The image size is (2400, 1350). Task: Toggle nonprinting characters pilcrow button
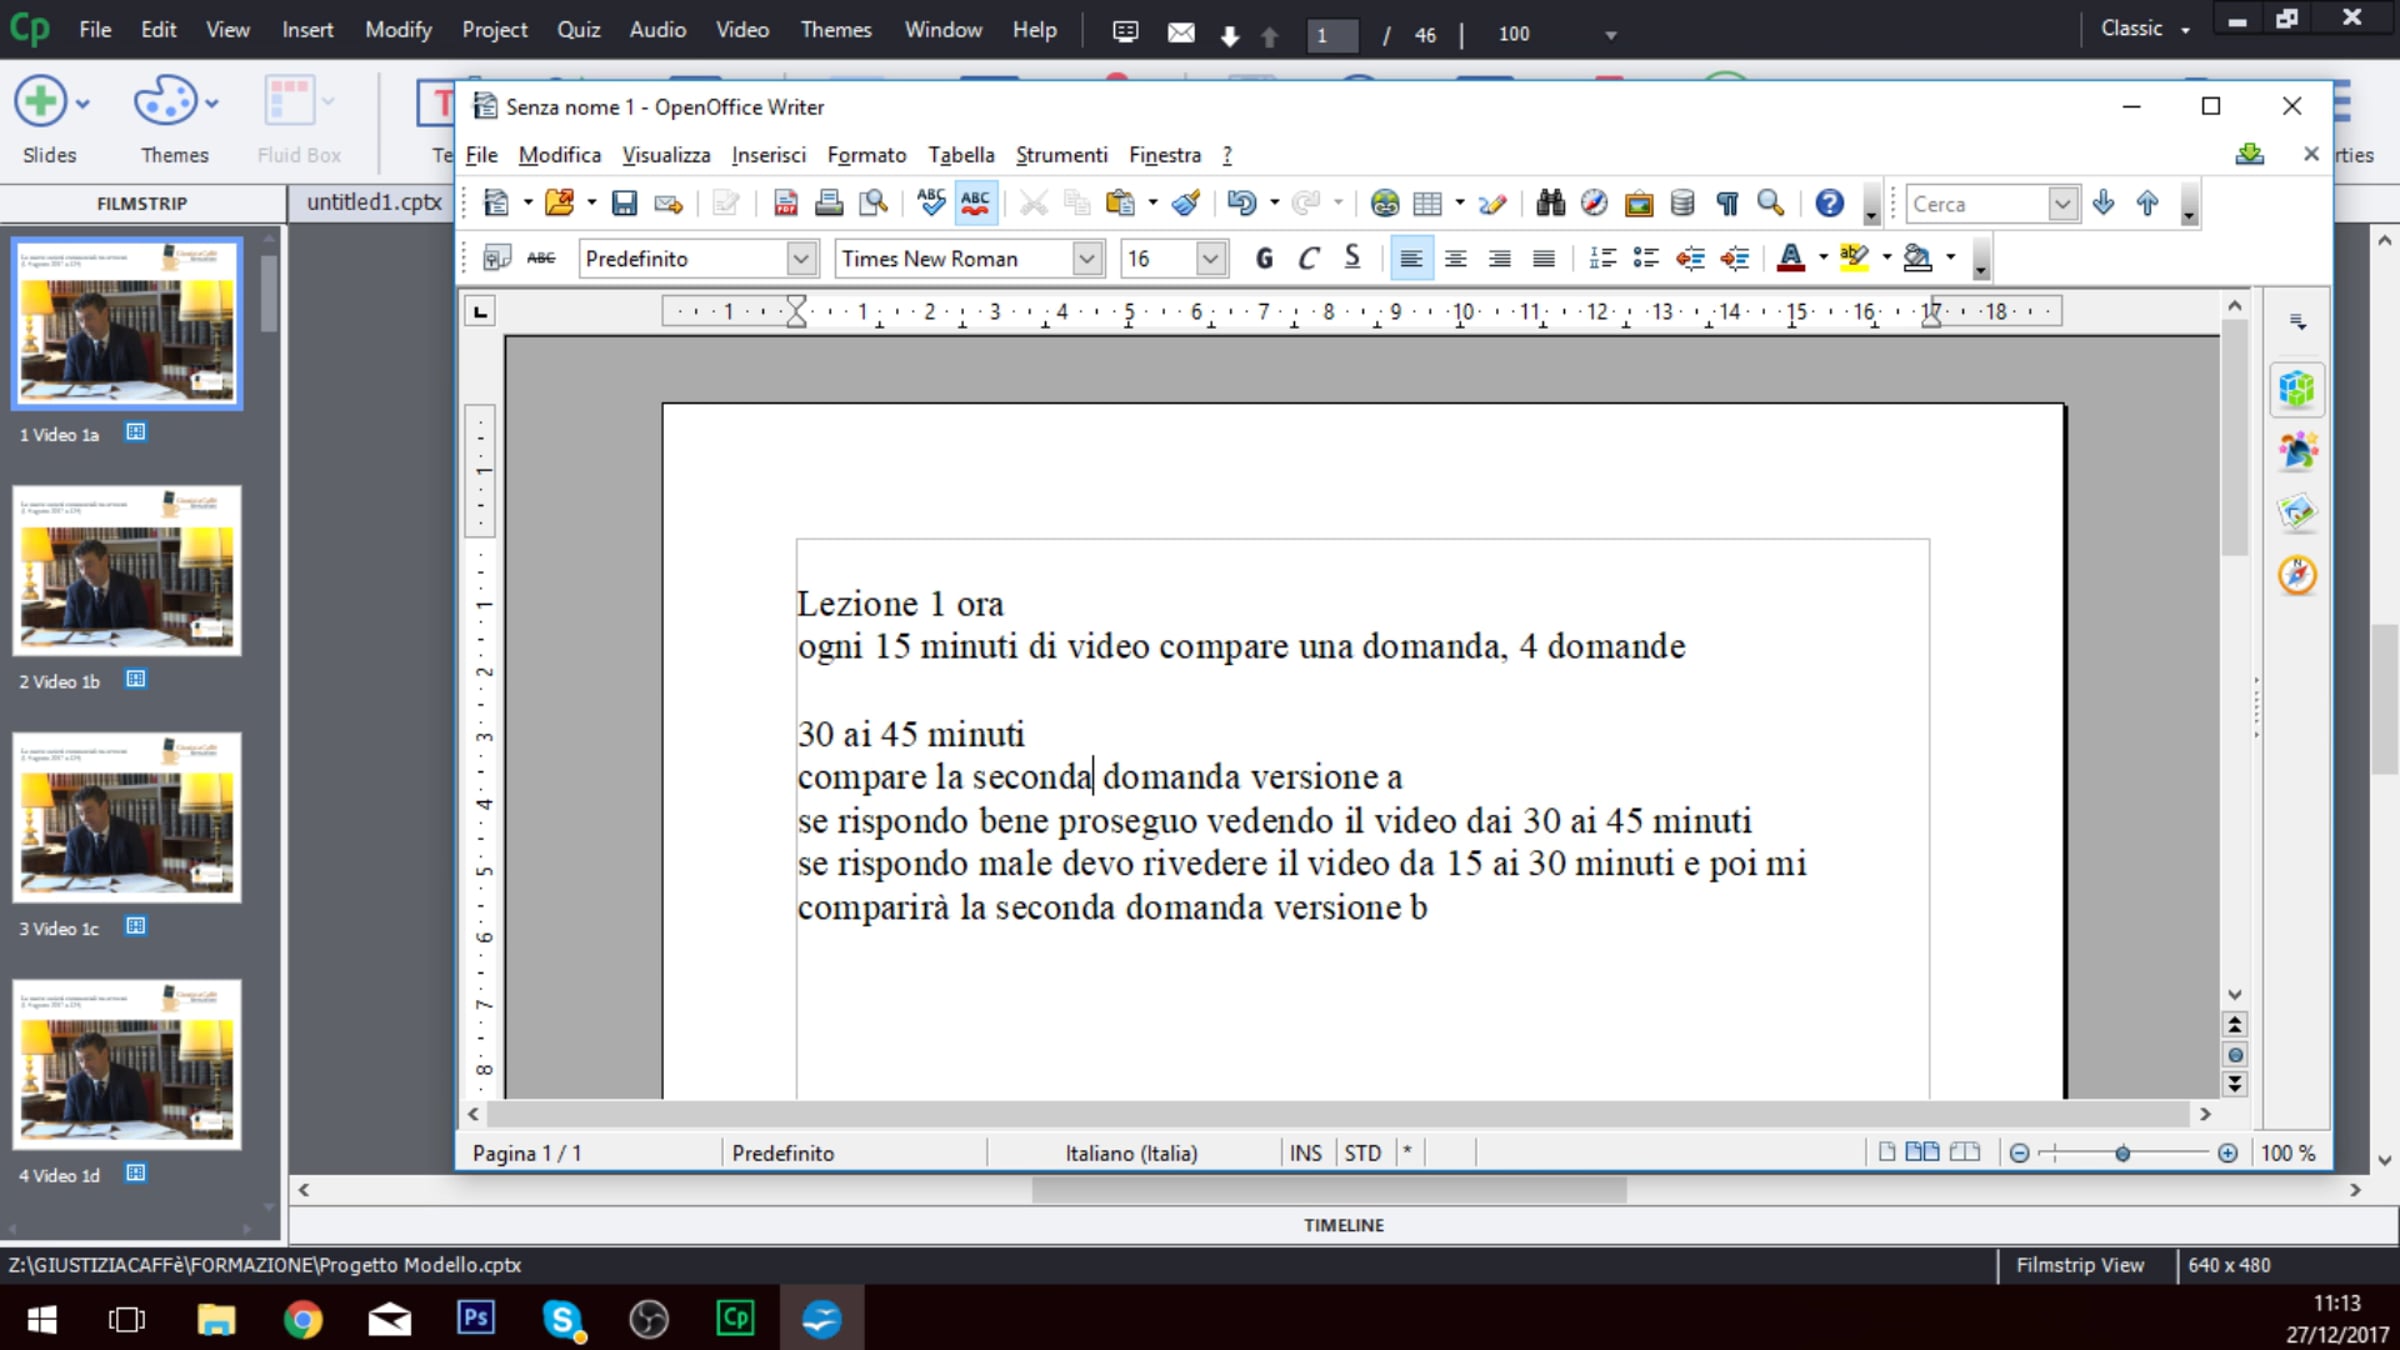[x=1727, y=204]
